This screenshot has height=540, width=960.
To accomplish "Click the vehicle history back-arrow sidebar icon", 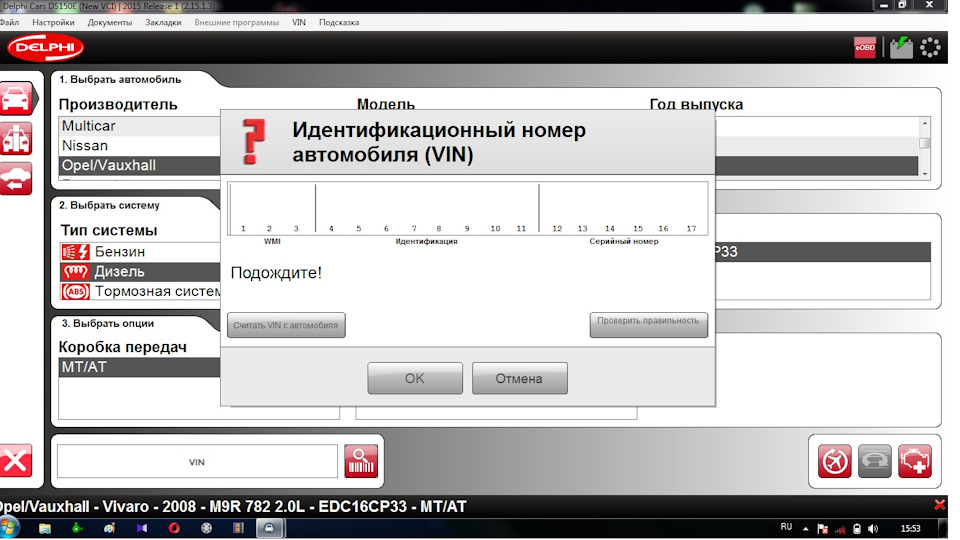I will (16, 179).
